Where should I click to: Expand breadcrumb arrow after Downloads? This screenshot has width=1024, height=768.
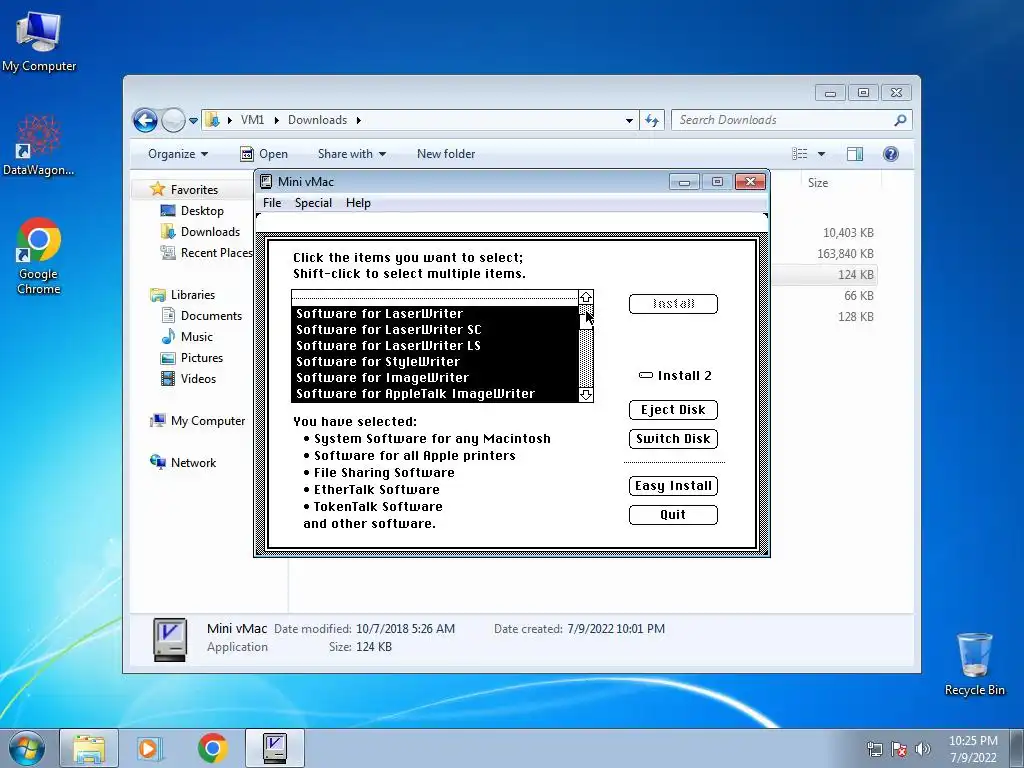(x=359, y=120)
